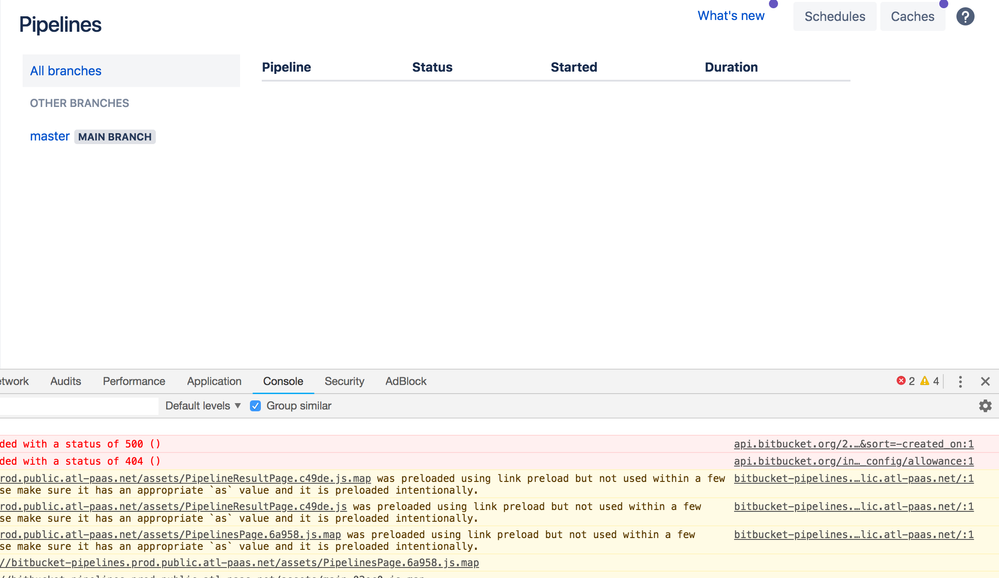Open DevTools console settings gear

[x=985, y=406]
